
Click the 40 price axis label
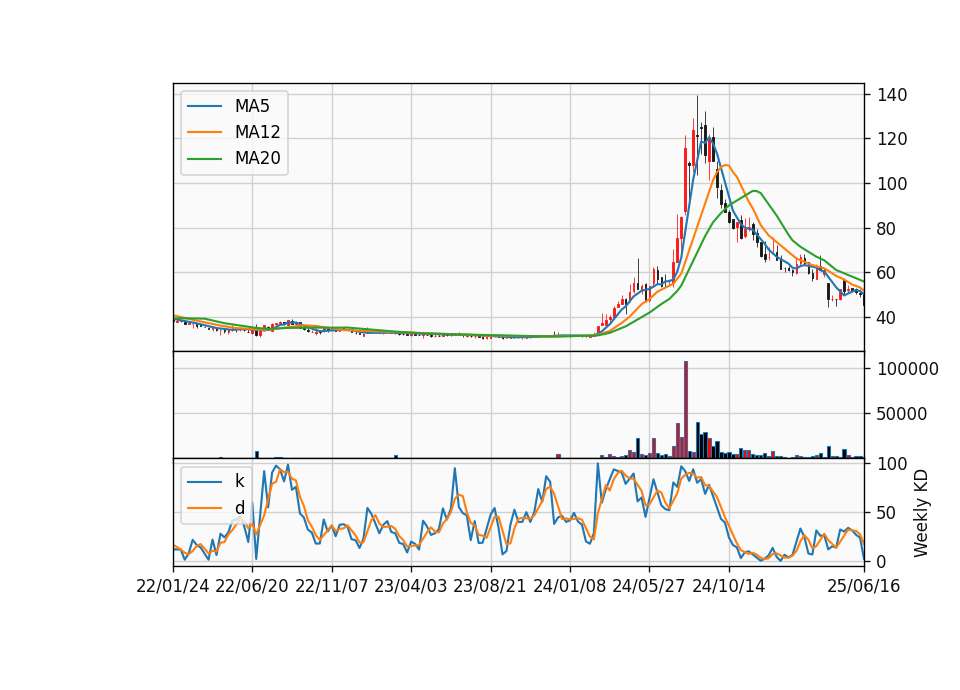(x=887, y=318)
